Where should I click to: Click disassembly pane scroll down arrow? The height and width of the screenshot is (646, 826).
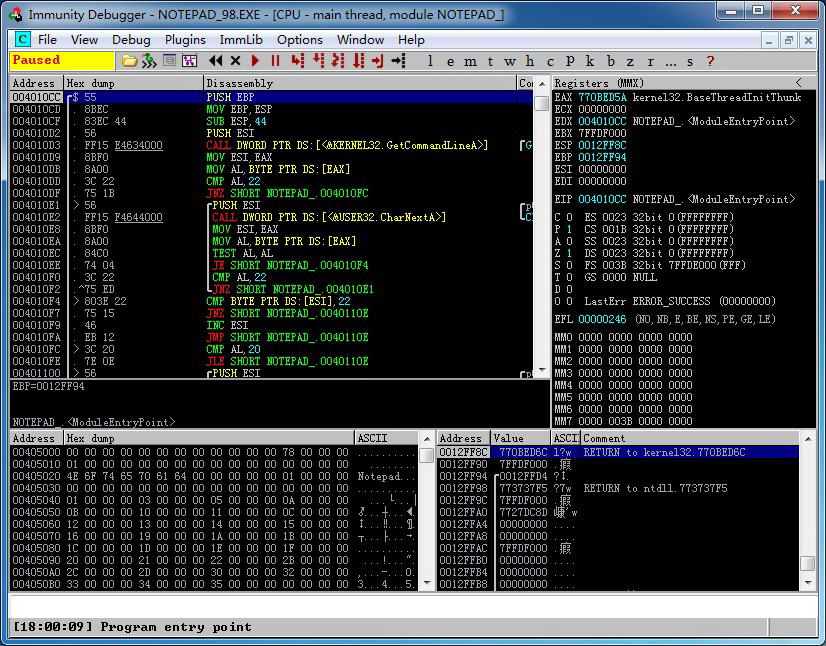click(542, 370)
